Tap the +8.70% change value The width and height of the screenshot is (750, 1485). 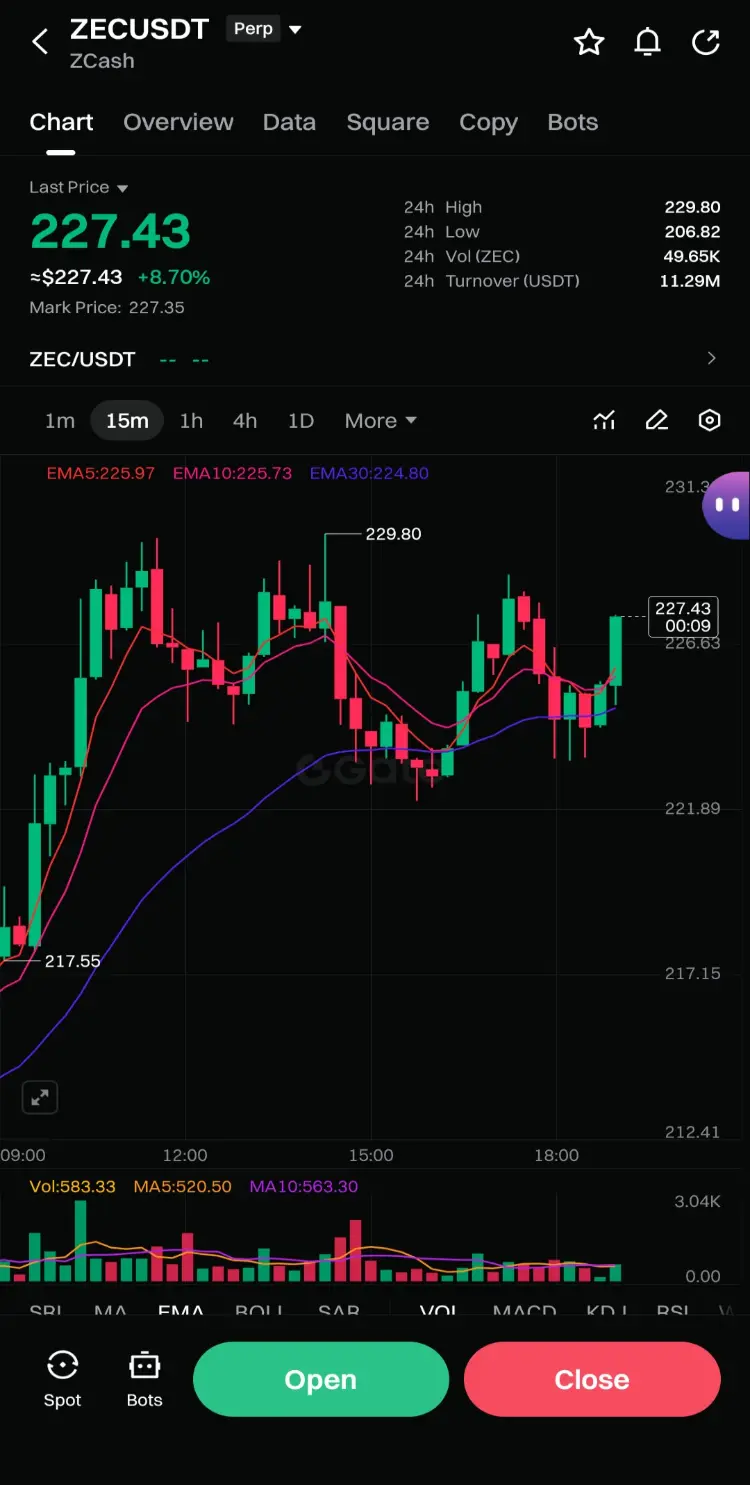(x=174, y=277)
